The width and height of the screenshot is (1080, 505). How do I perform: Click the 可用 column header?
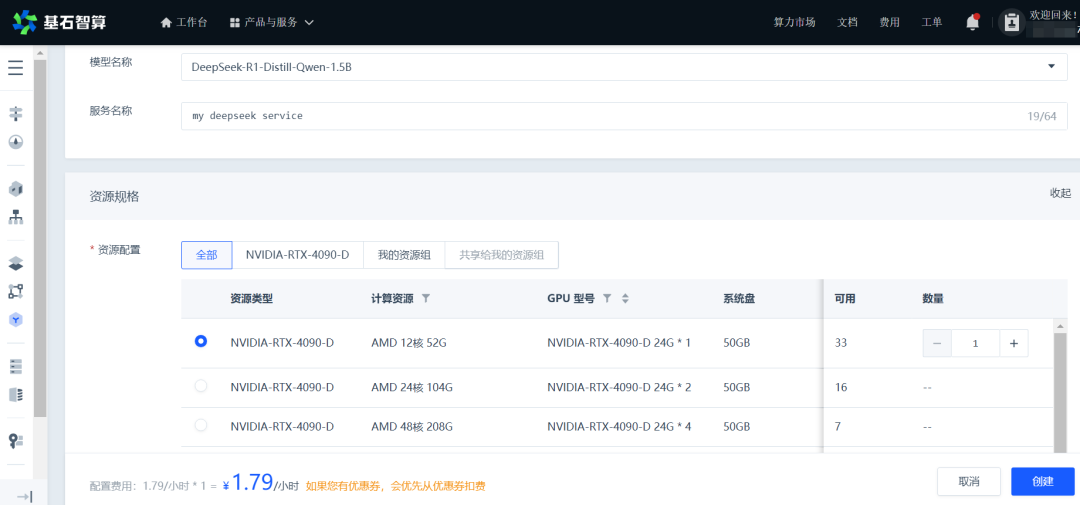pos(844,298)
